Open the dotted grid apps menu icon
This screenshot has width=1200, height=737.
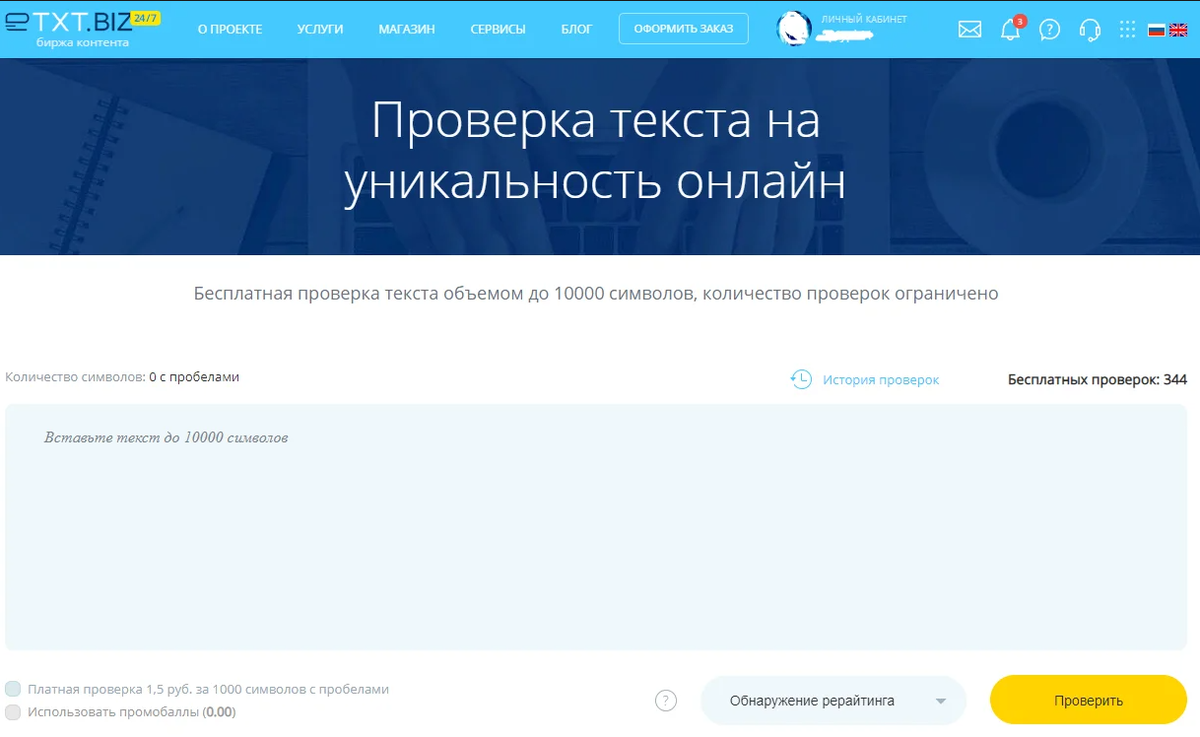(x=1127, y=30)
